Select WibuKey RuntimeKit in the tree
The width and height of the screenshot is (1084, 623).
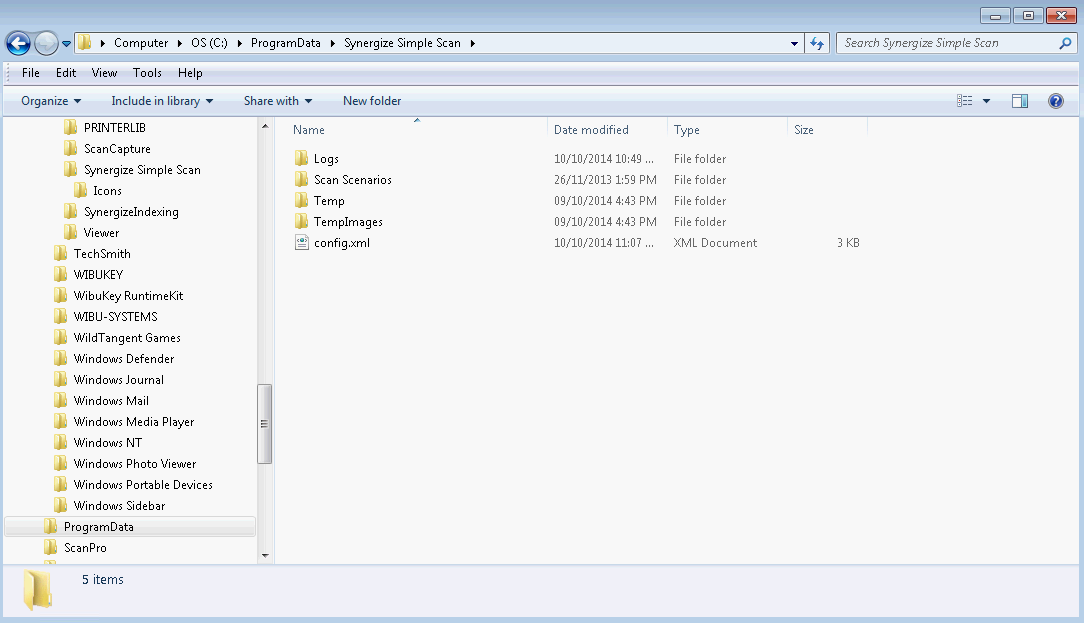(129, 296)
